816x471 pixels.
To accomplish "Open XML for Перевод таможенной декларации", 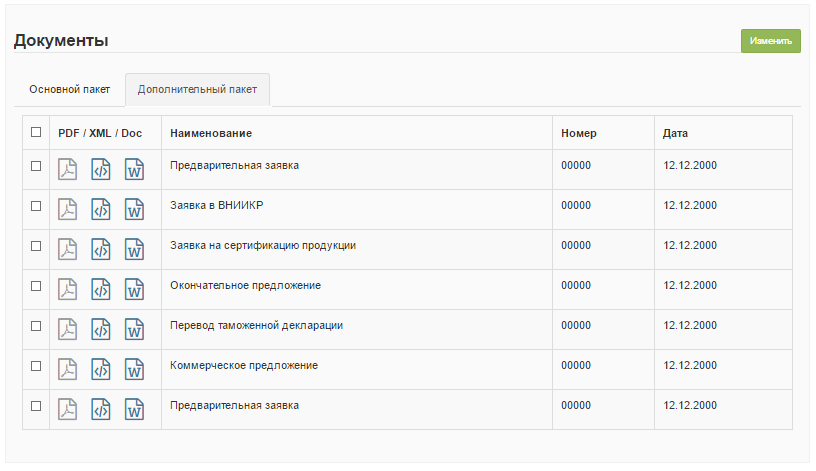I will [x=100, y=329].
